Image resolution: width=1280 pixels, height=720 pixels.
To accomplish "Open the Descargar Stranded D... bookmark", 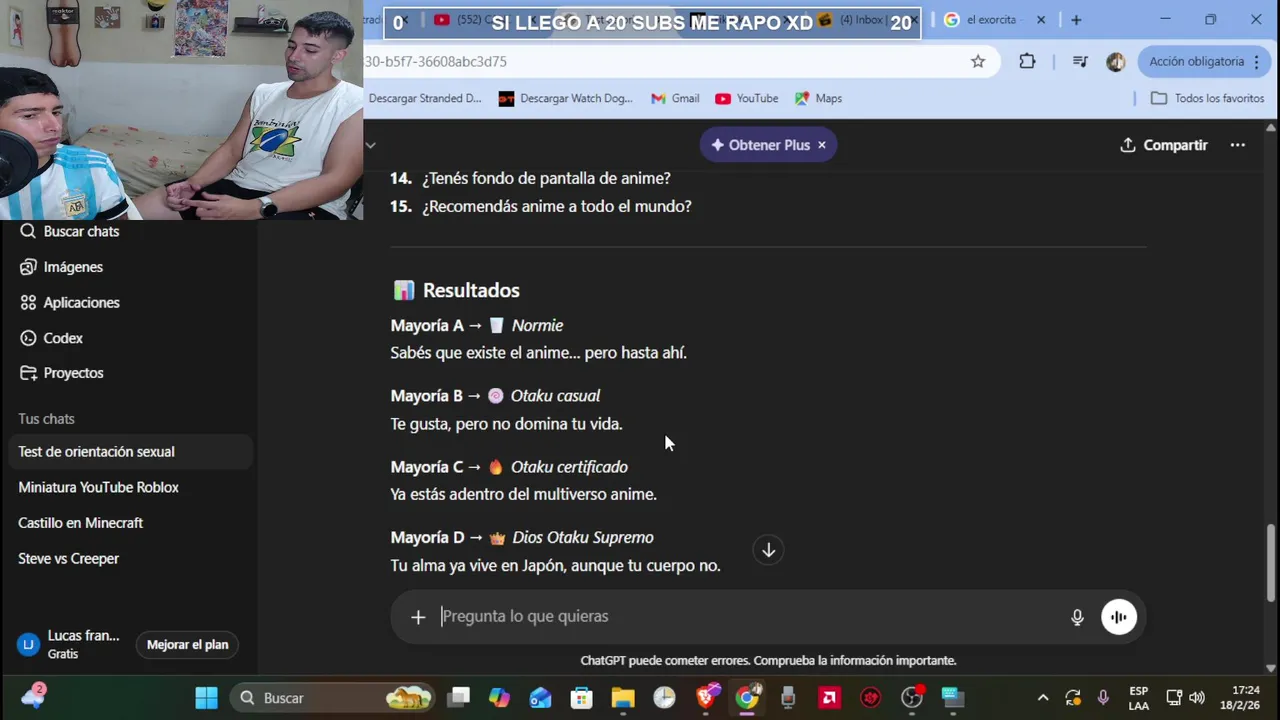I will pos(423,98).
